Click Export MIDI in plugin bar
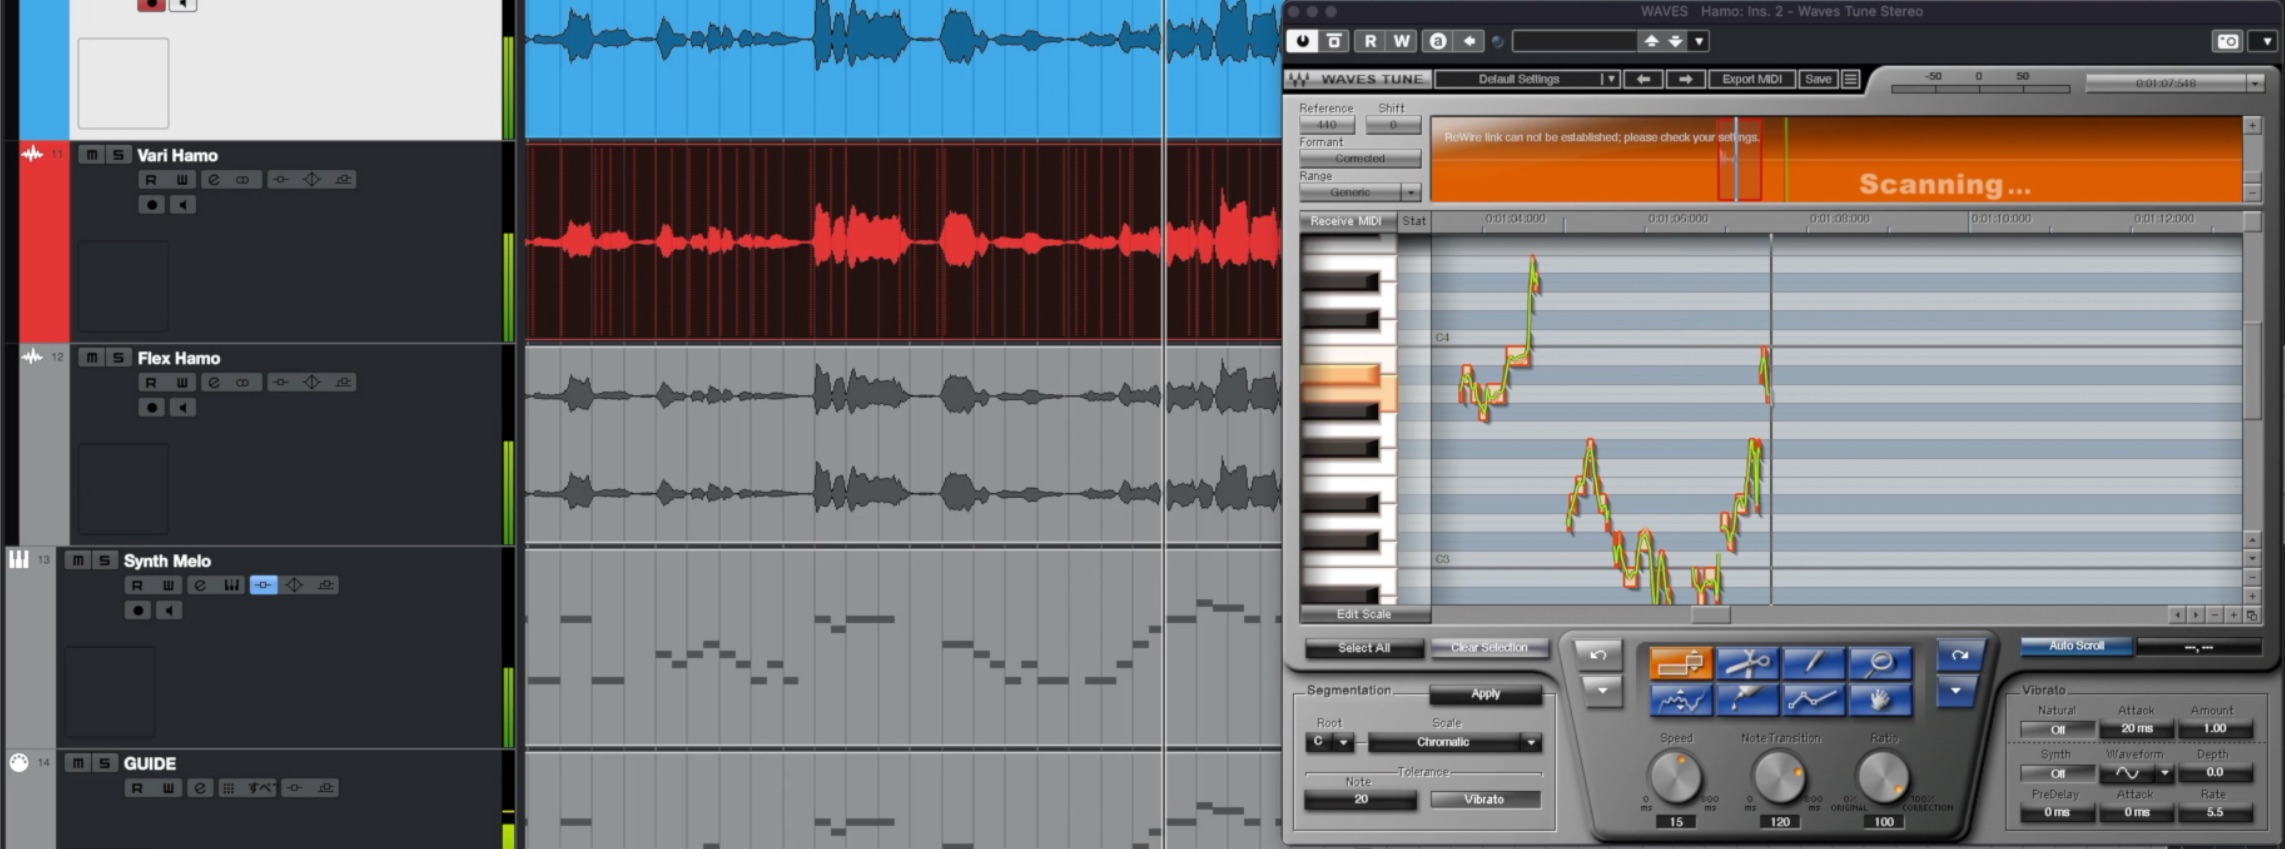The height and width of the screenshot is (849, 2285). [x=1752, y=79]
